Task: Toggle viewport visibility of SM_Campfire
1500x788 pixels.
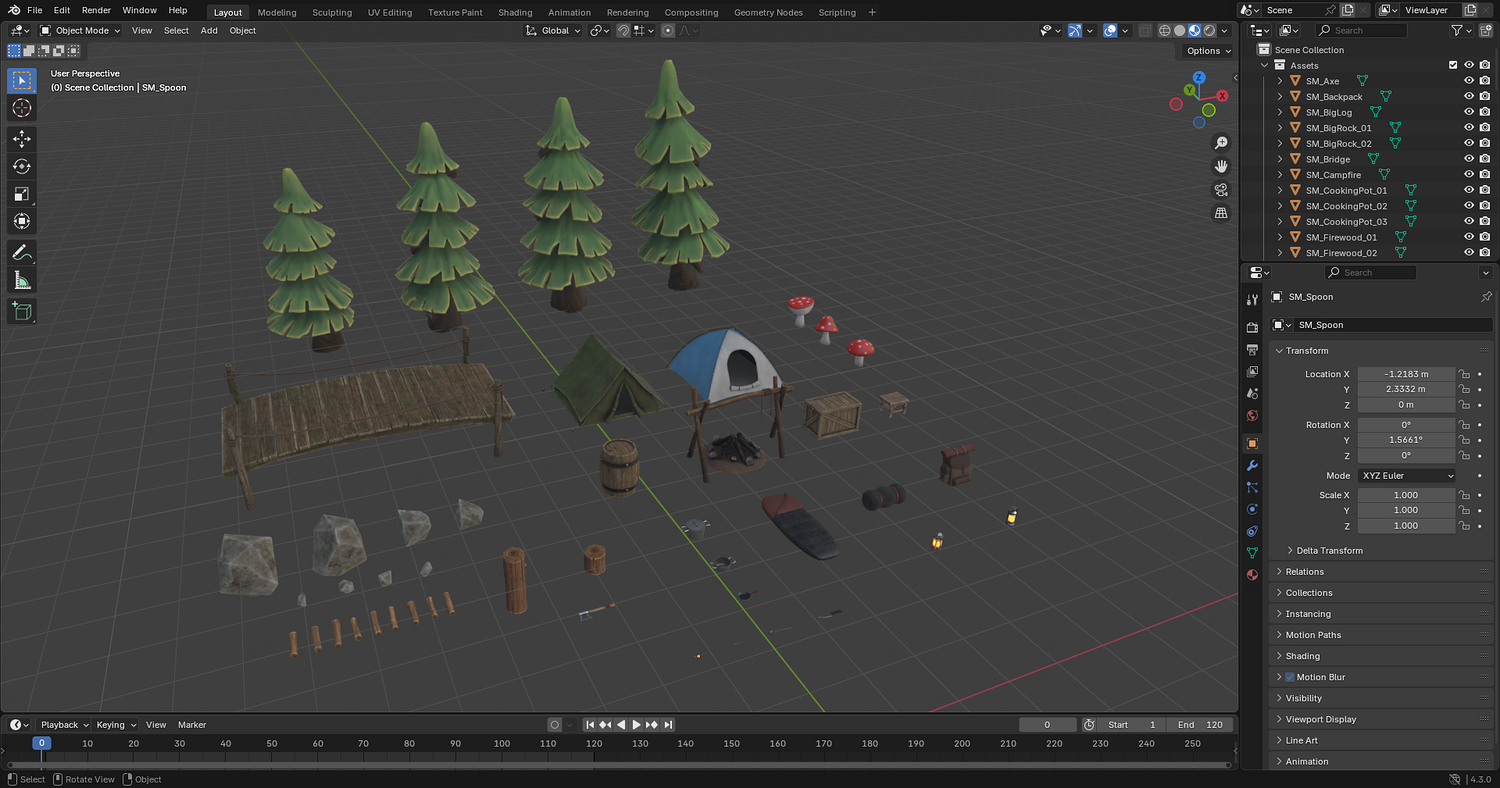Action: (x=1469, y=175)
